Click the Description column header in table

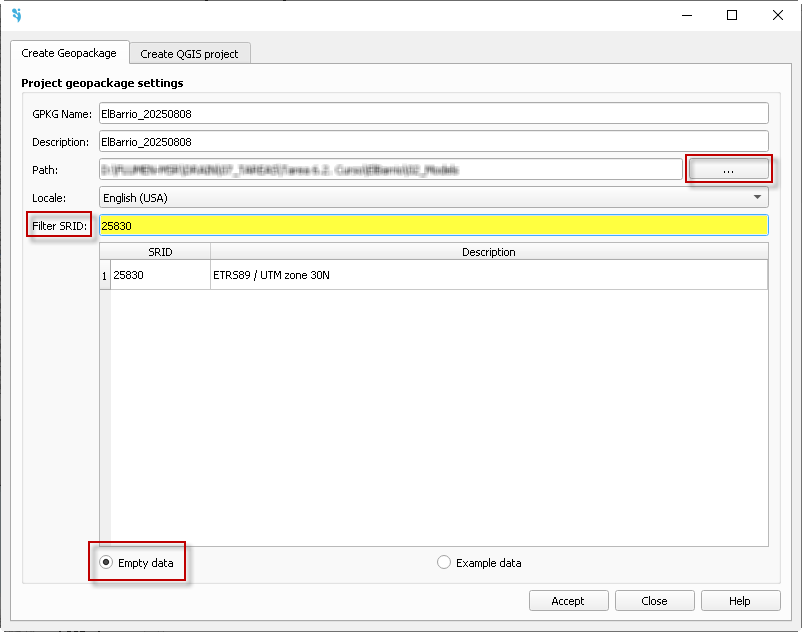tap(488, 252)
